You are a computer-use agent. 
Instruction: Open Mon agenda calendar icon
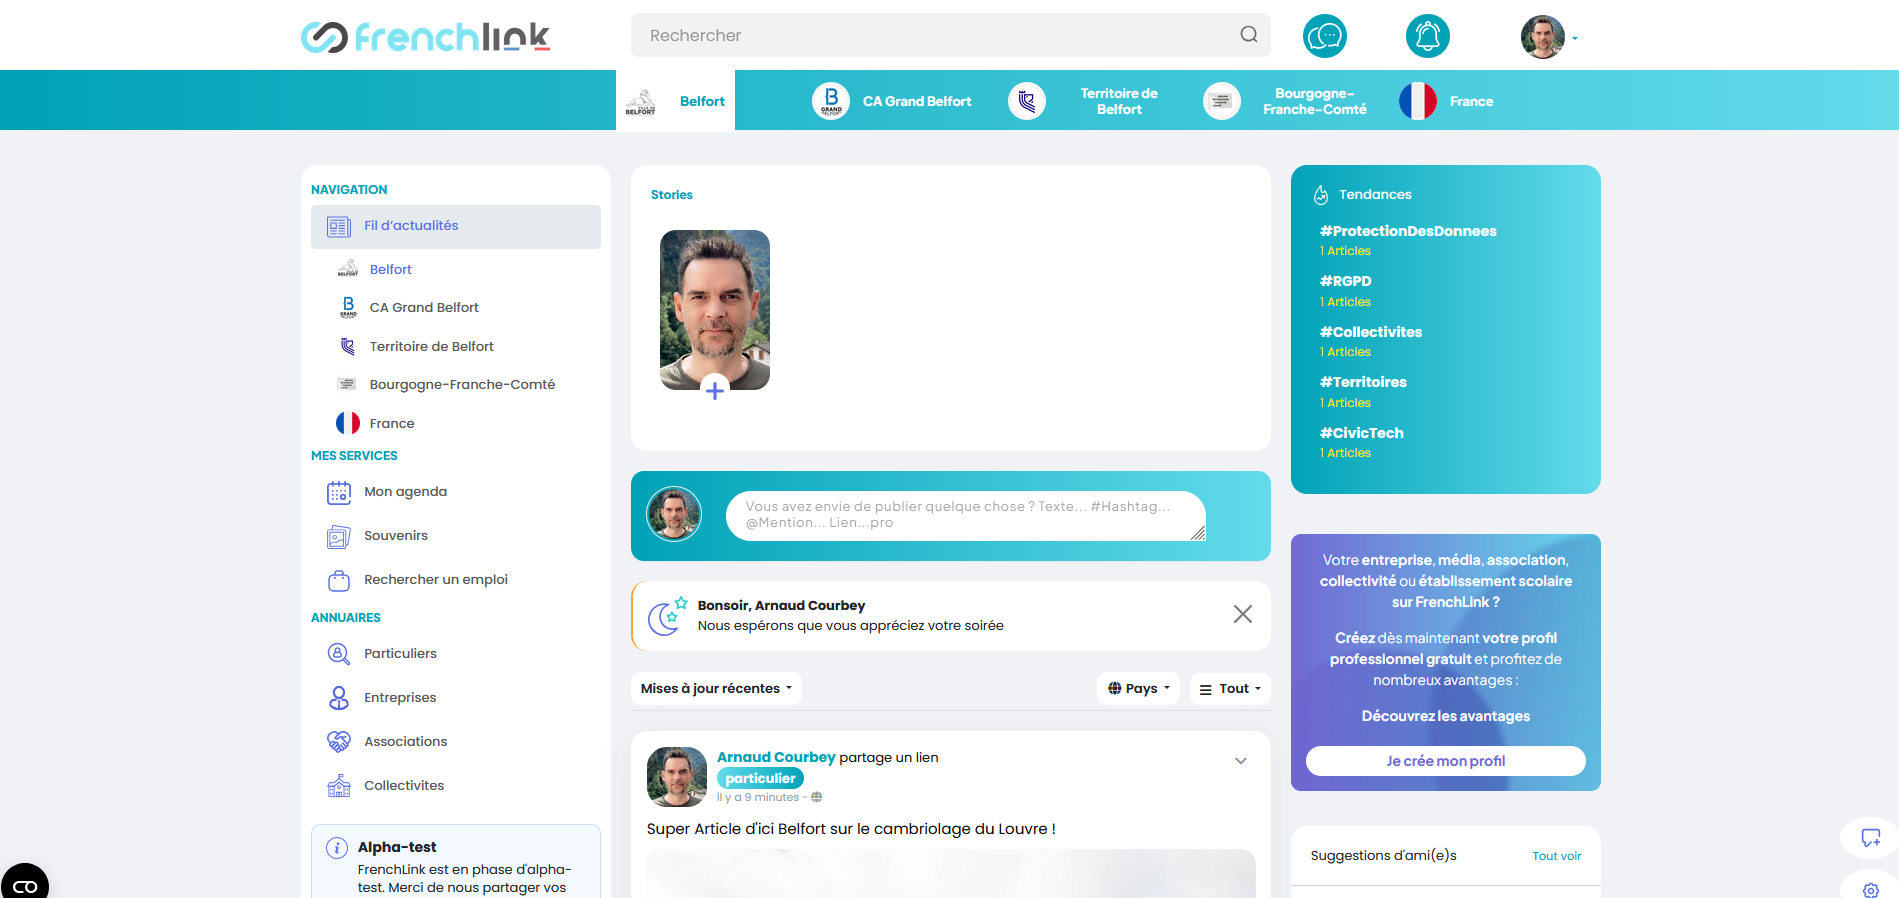(339, 492)
